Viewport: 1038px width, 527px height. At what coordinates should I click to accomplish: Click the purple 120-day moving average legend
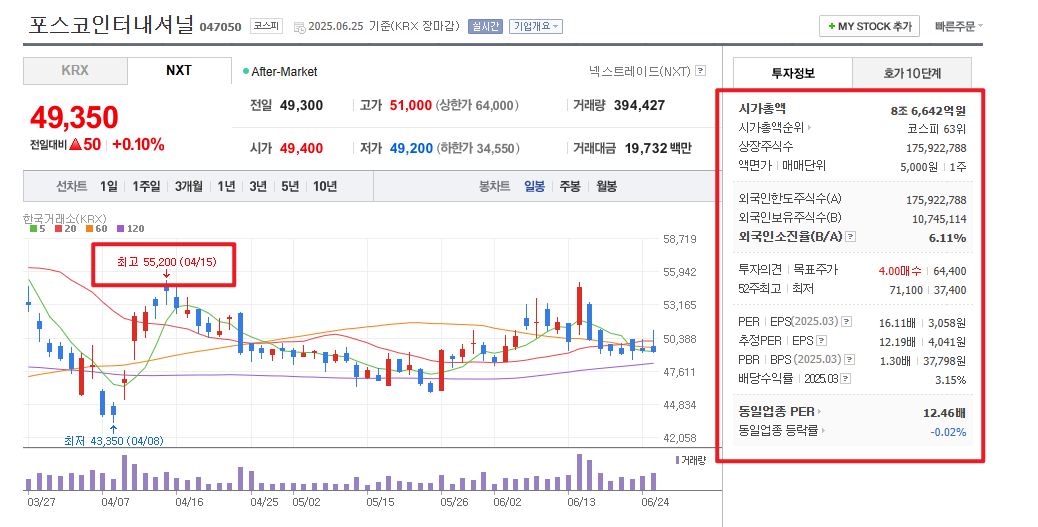(x=130, y=228)
